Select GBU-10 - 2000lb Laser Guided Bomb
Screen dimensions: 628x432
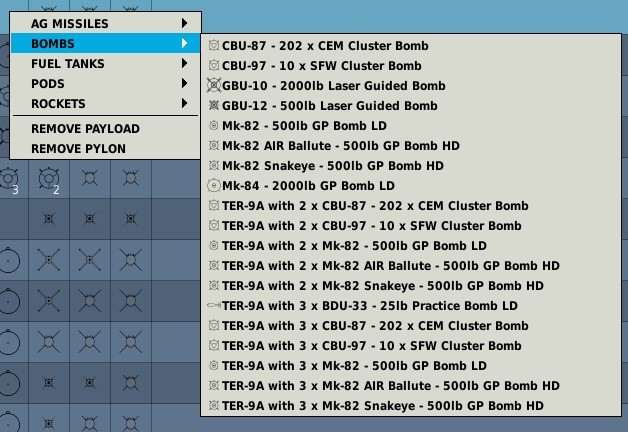coord(411,86)
